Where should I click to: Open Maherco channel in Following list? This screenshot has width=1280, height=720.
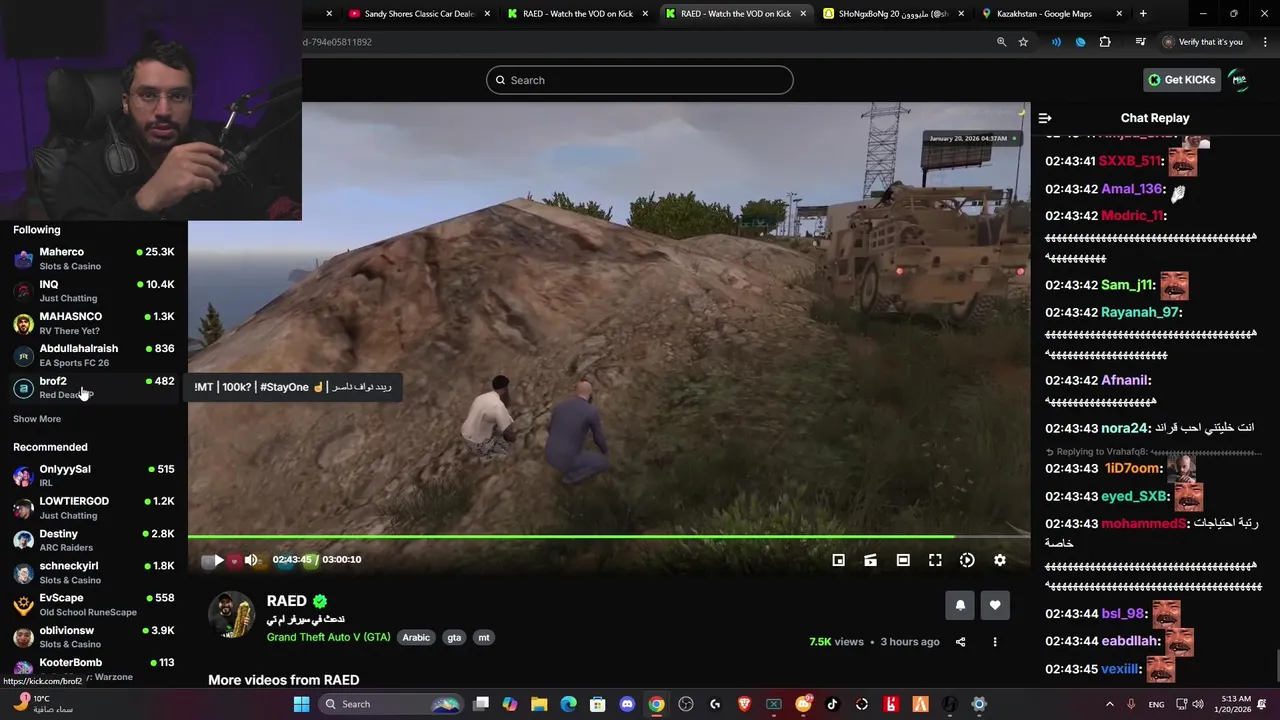tap(94, 259)
